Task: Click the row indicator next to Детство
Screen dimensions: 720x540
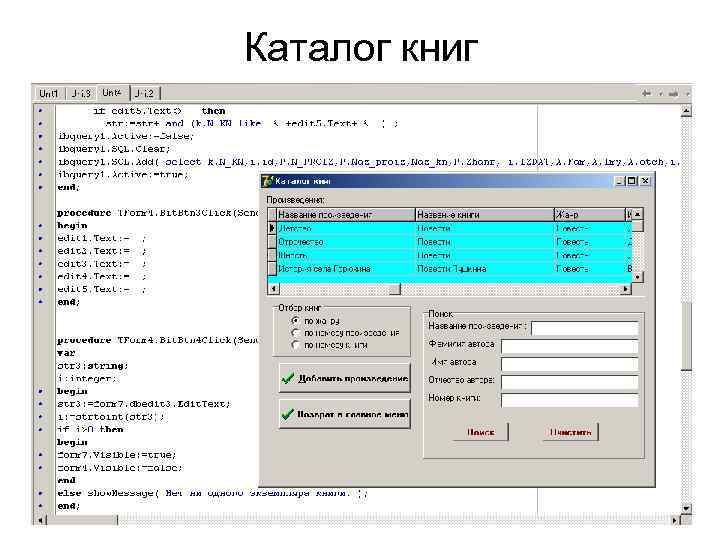Action: coord(272,228)
